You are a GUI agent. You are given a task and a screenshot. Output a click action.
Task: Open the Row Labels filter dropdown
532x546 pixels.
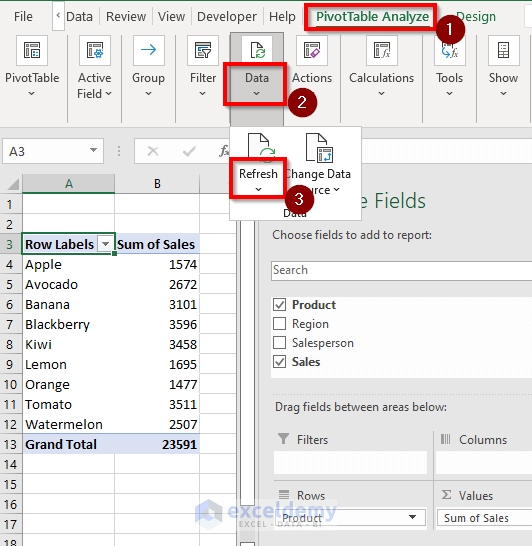pos(105,244)
